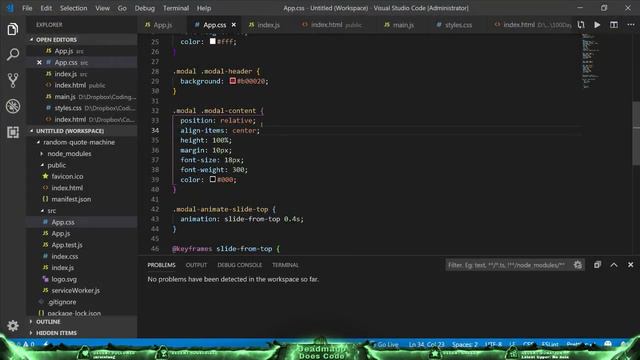Maximize the panel with the up chevron
Image resolution: width=640 pixels, height=360 pixels.
614,265
